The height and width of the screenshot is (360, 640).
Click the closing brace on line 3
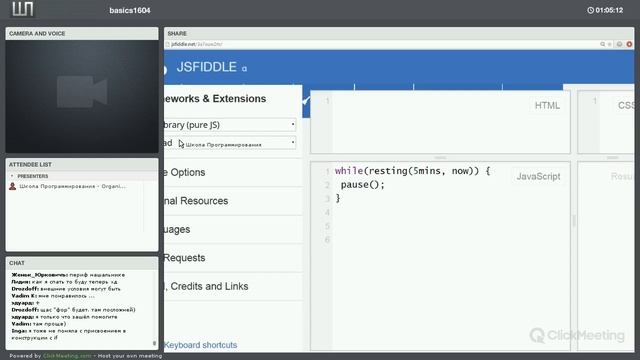click(338, 198)
